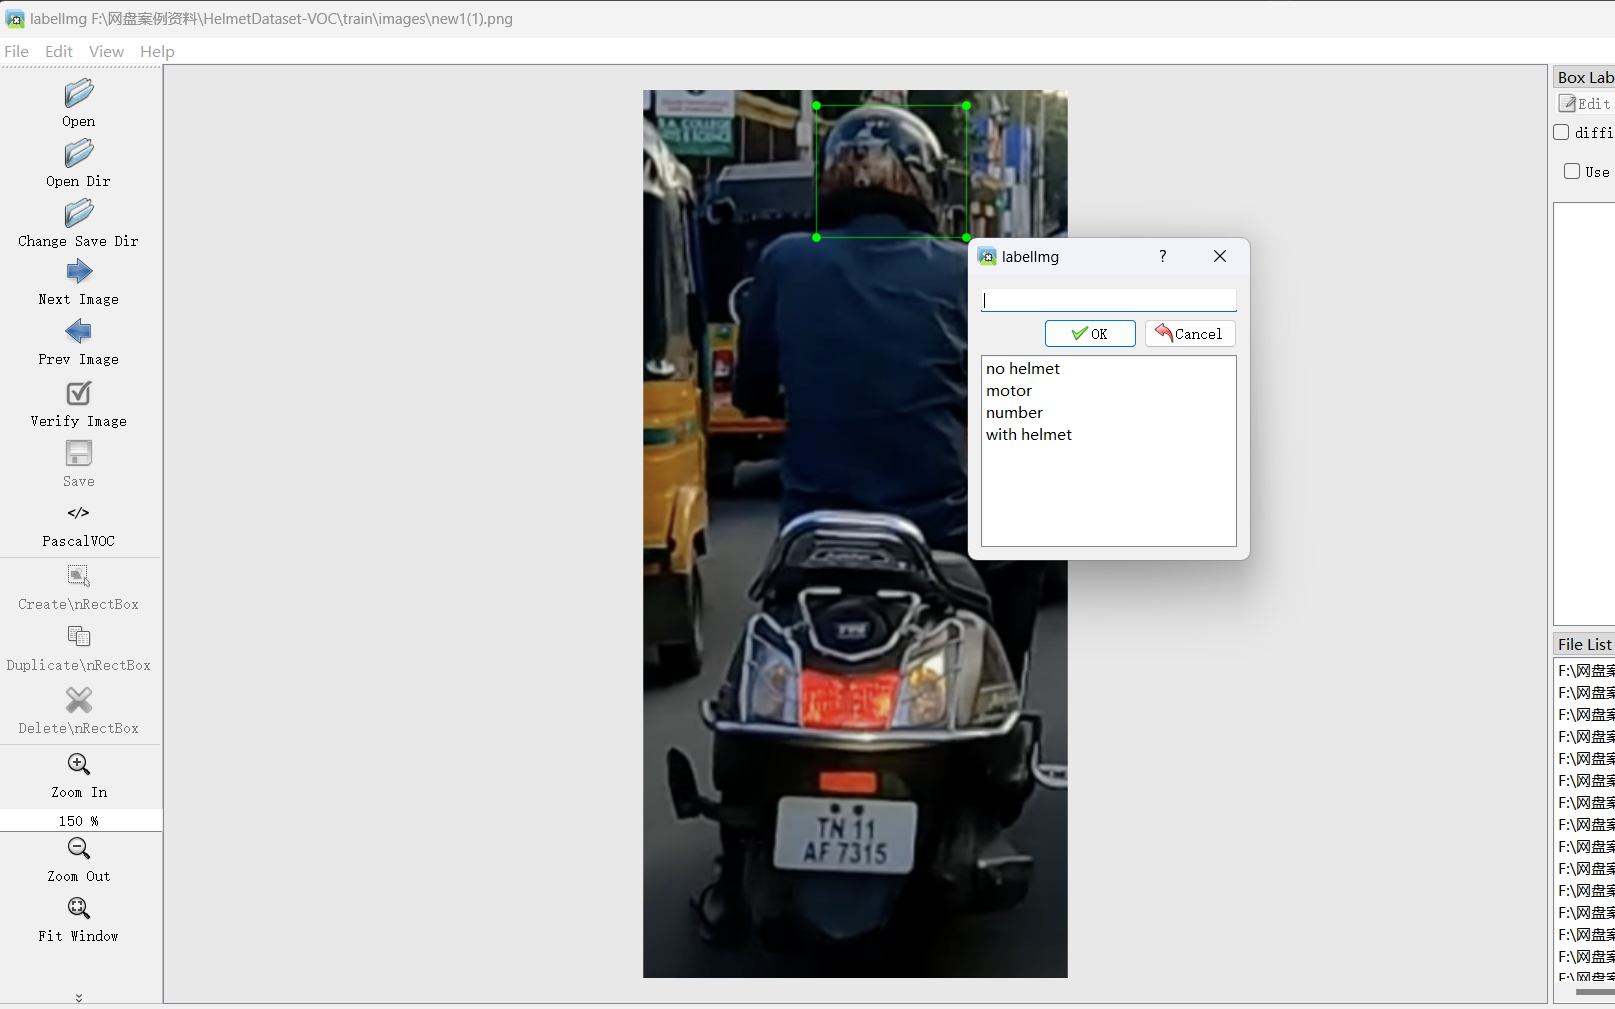The image size is (1615, 1009).
Task: Click the Delete RectBox icon
Action: (79, 700)
